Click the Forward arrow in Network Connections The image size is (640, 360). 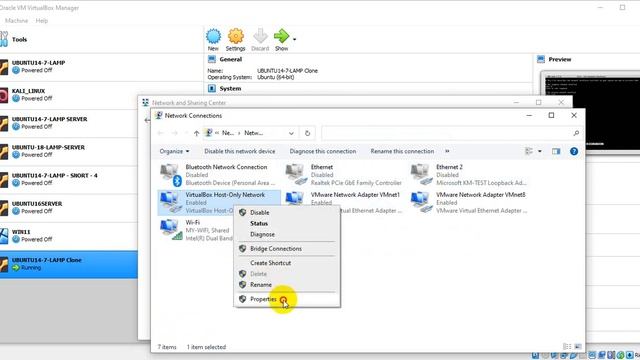click(x=175, y=133)
